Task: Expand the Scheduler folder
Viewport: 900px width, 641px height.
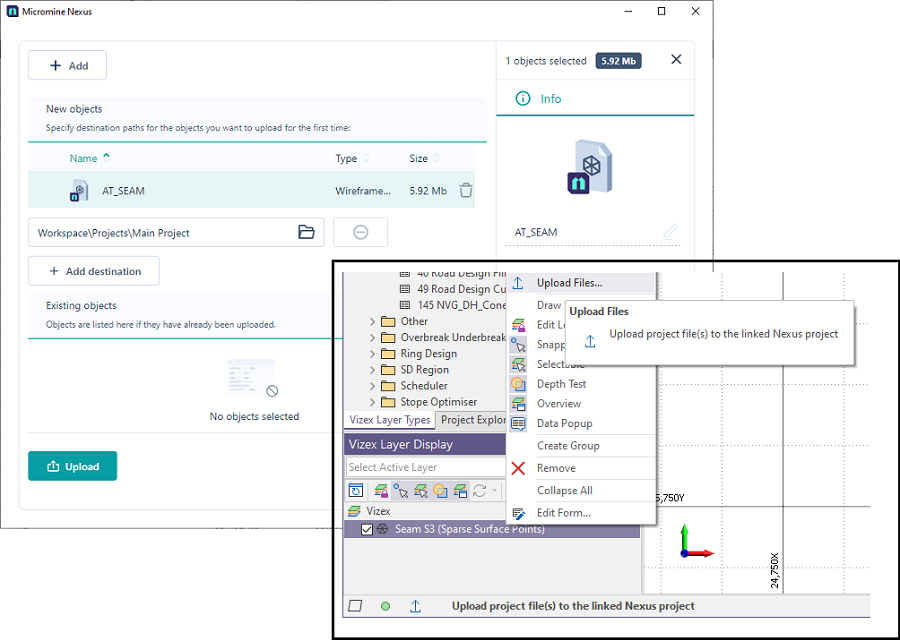Action: point(373,386)
